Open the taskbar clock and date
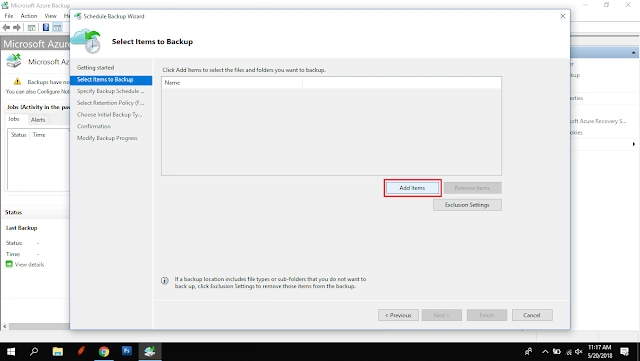This screenshot has height=361, width=640. tap(600, 352)
